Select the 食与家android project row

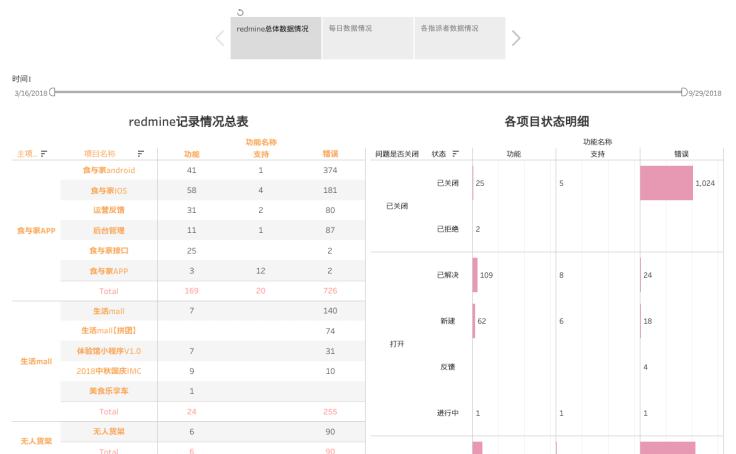point(108,171)
